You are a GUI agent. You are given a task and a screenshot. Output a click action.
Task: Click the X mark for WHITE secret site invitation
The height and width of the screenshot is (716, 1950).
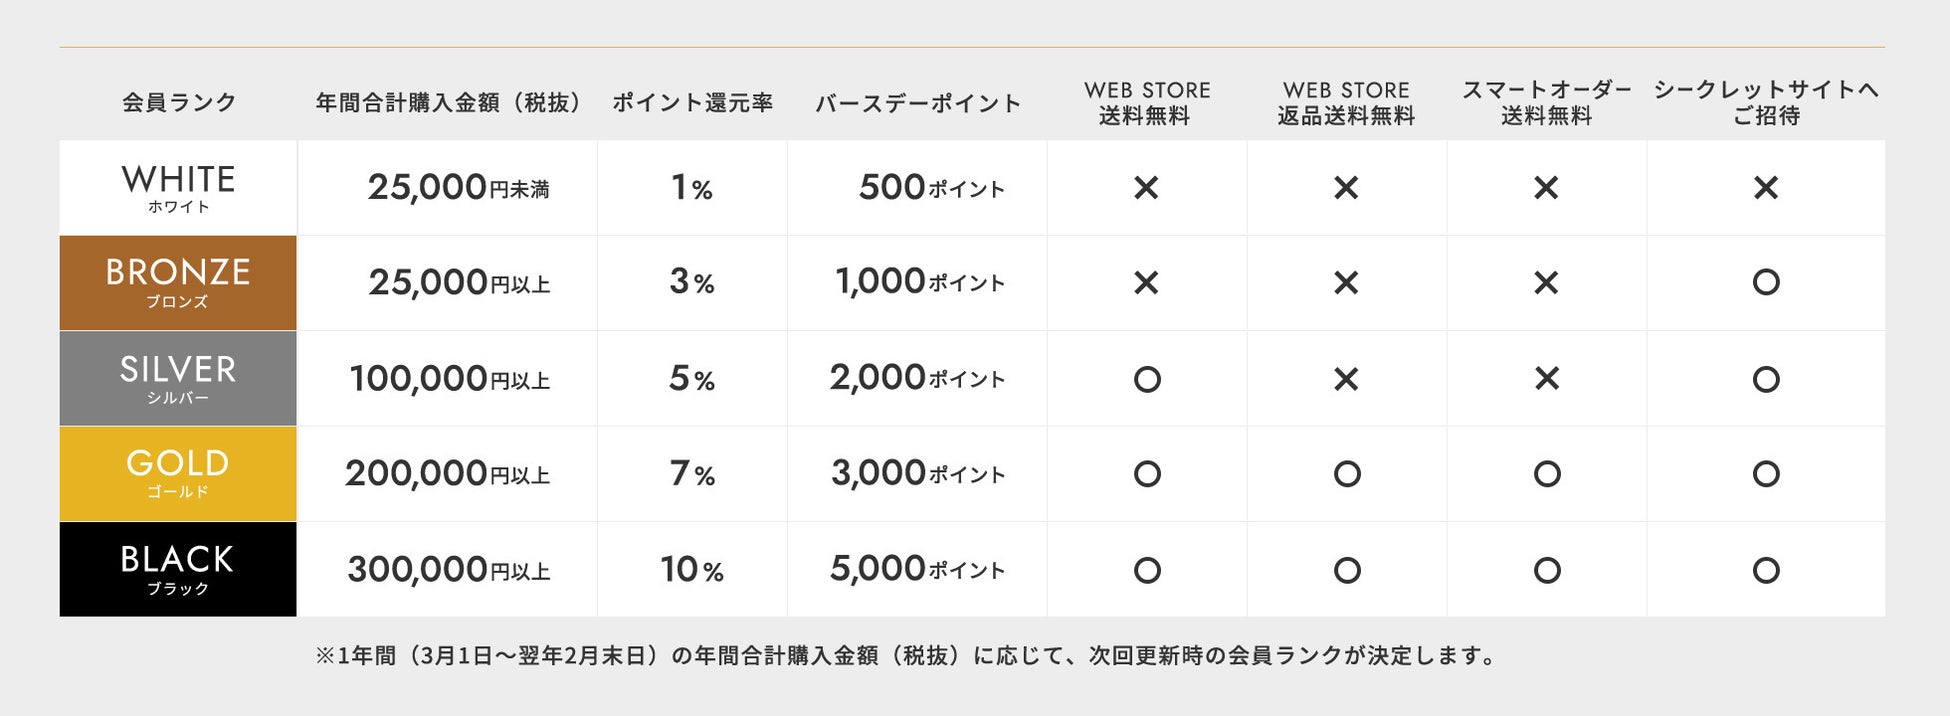coord(1765,188)
